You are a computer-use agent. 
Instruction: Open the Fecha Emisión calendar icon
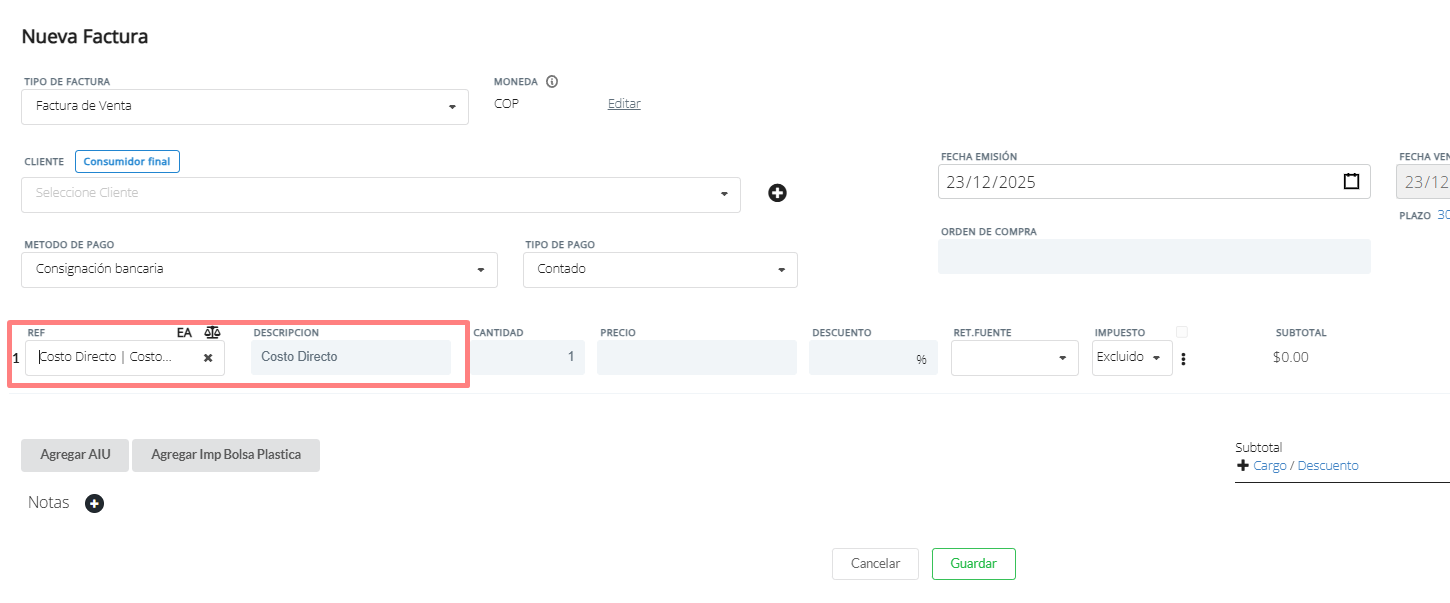click(1351, 182)
